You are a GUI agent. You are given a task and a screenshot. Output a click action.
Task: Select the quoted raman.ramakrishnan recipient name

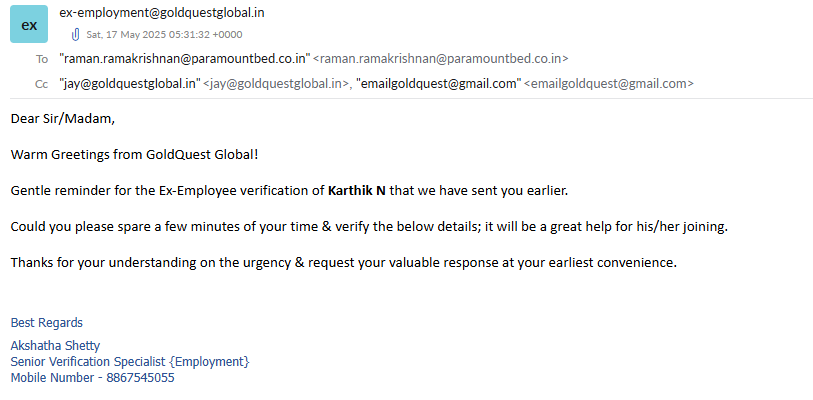coord(184,59)
